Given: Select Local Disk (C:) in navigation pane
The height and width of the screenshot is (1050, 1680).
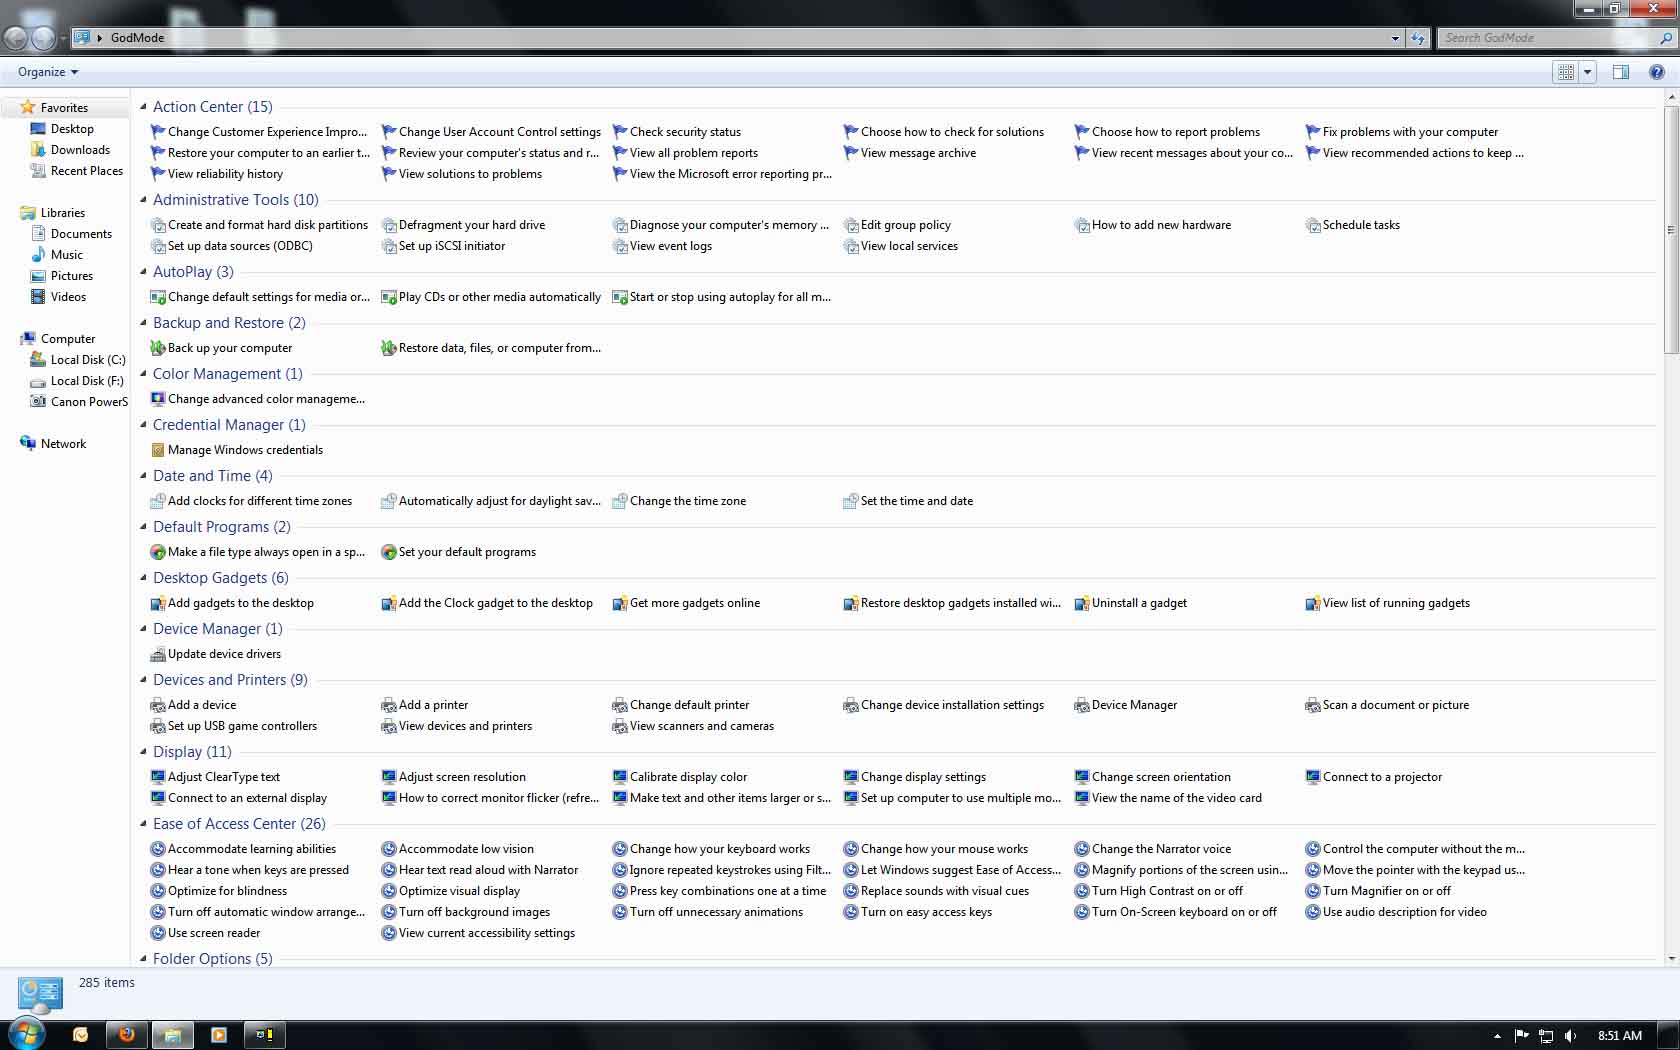Looking at the screenshot, I should (x=87, y=360).
